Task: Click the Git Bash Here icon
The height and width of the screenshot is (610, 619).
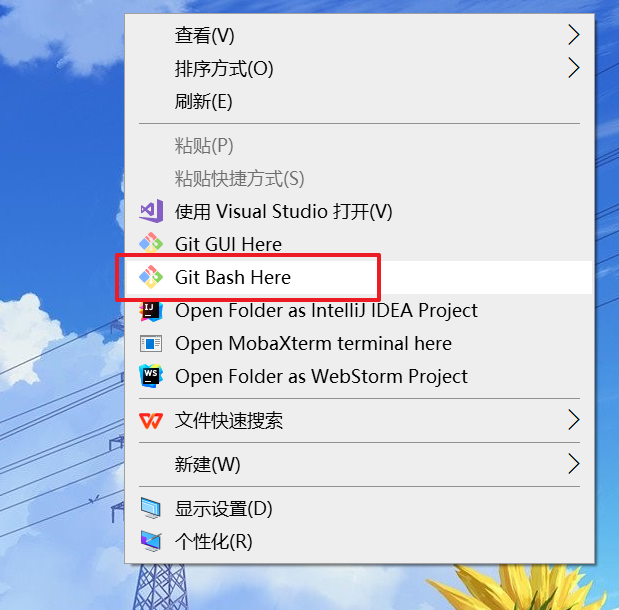Action: (151, 277)
